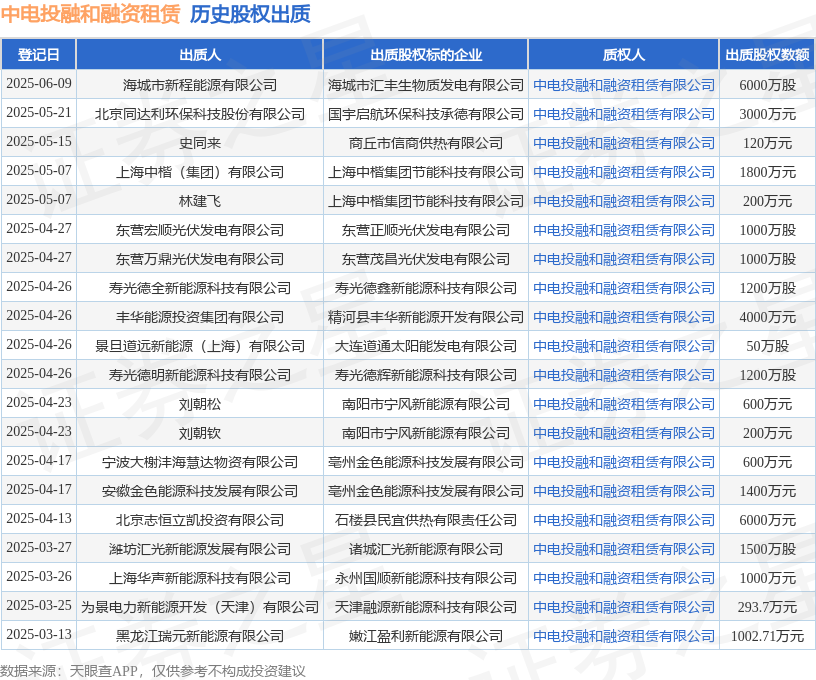
Task: Select 精河县丰华新能源开发有限公司 cell
Action: (426, 317)
